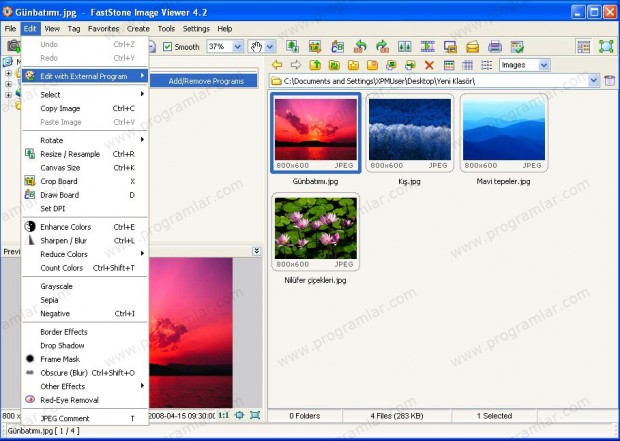Viewport: 620px width, 441px height.
Task: Choose Enhance Colors menu entry
Action: [85, 227]
